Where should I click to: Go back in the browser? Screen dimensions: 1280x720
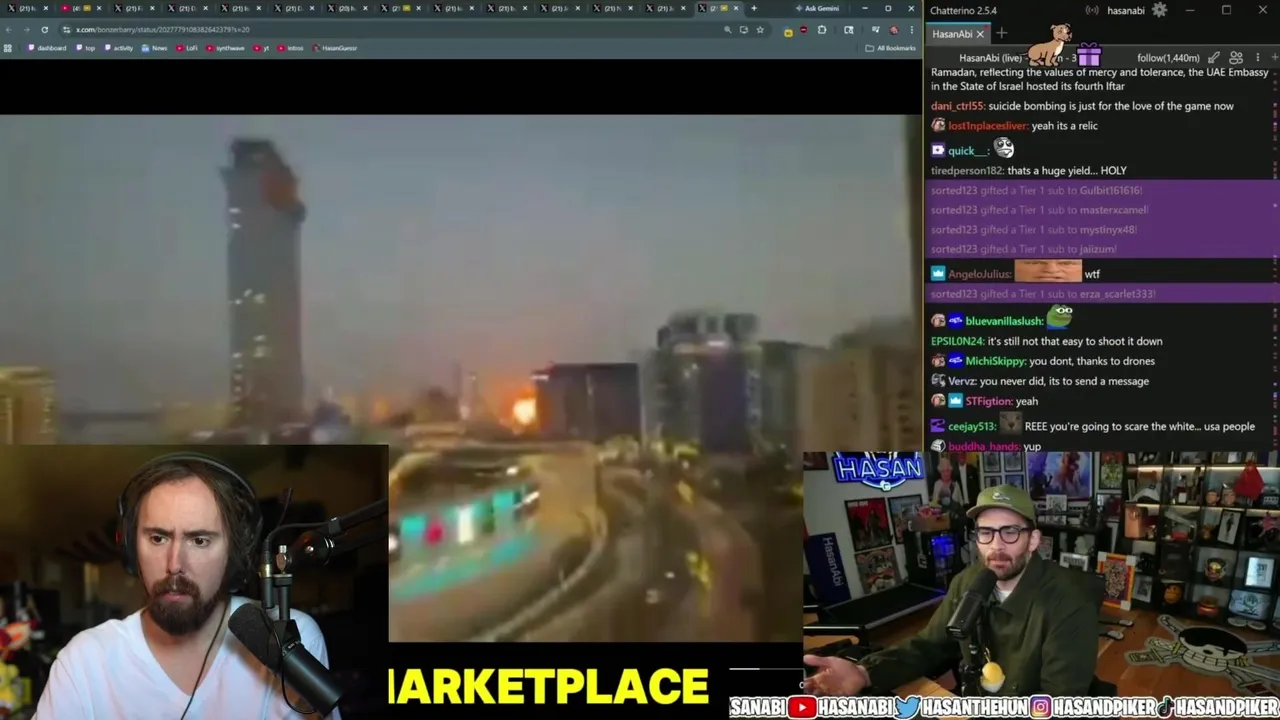[9, 30]
